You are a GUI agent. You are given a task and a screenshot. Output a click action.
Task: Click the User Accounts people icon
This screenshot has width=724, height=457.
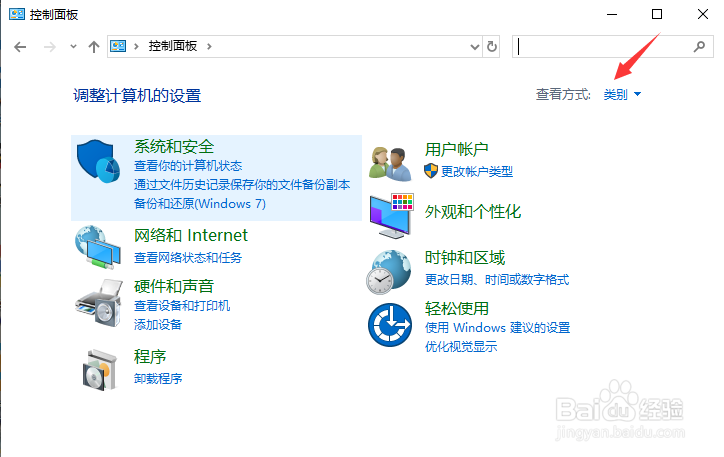[391, 164]
